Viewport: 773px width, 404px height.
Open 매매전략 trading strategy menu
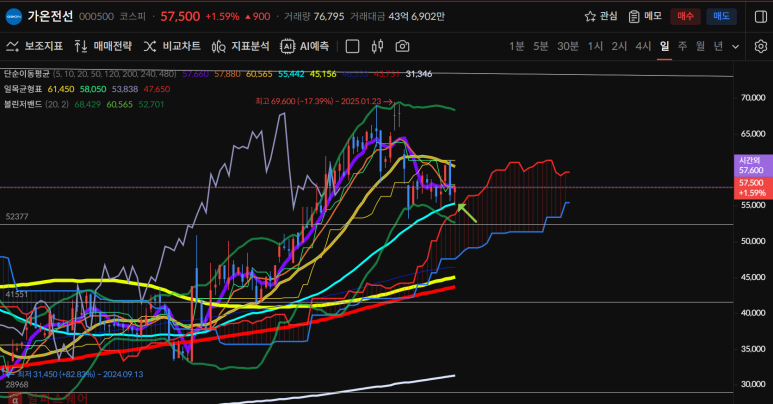pos(103,46)
